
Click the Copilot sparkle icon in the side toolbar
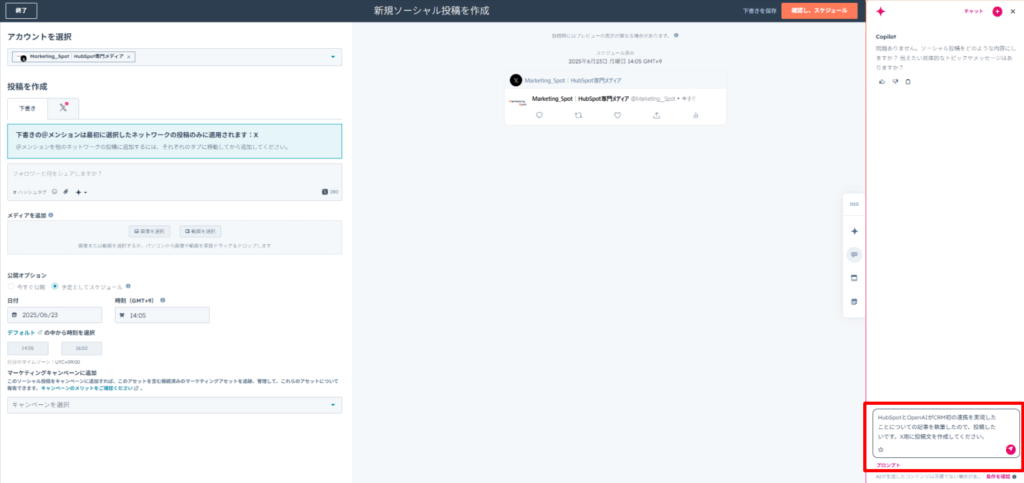click(x=854, y=231)
